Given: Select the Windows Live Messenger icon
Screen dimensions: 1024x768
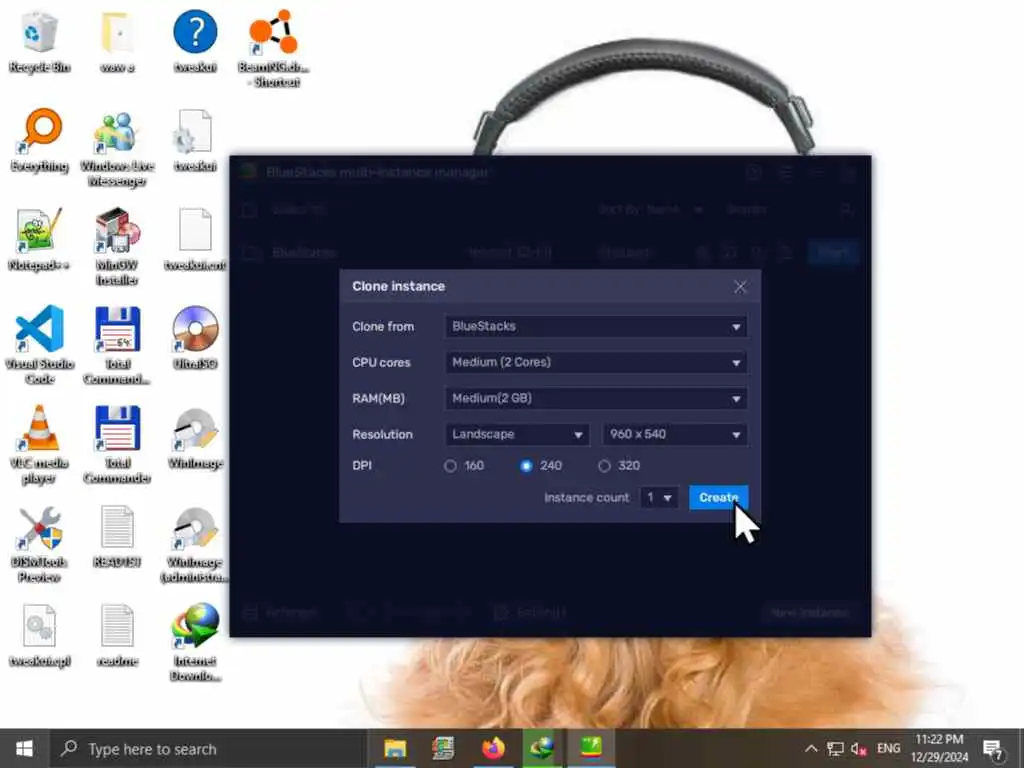Looking at the screenshot, I should point(118,149).
